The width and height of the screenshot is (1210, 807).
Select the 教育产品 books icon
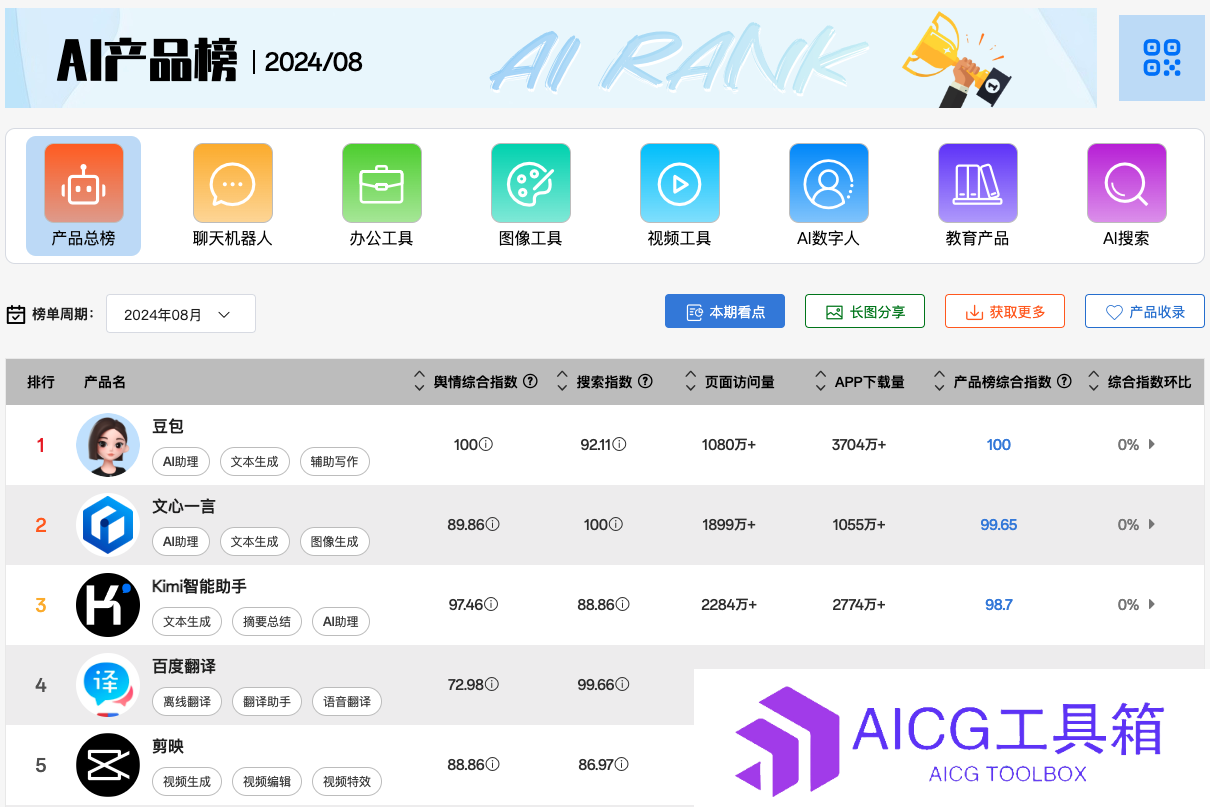pos(978,183)
